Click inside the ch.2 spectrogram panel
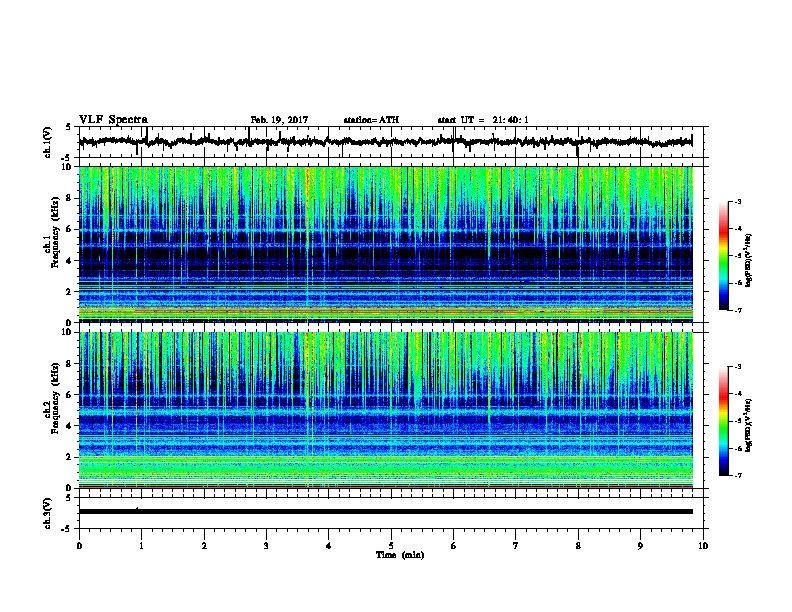The image size is (792, 612). point(386,410)
